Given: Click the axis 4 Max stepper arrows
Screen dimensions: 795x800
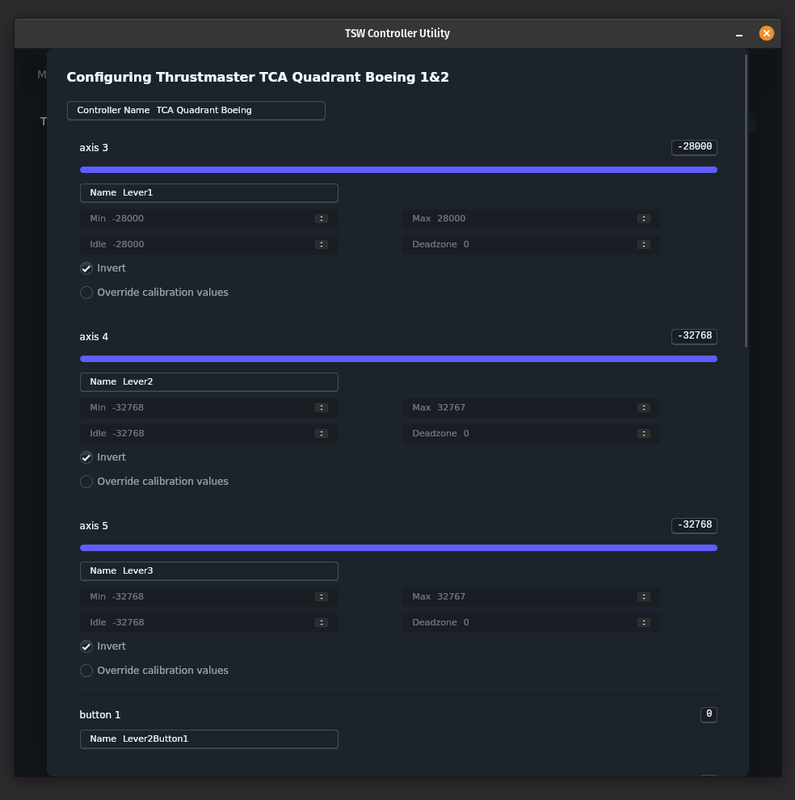Looking at the screenshot, I should point(643,408).
